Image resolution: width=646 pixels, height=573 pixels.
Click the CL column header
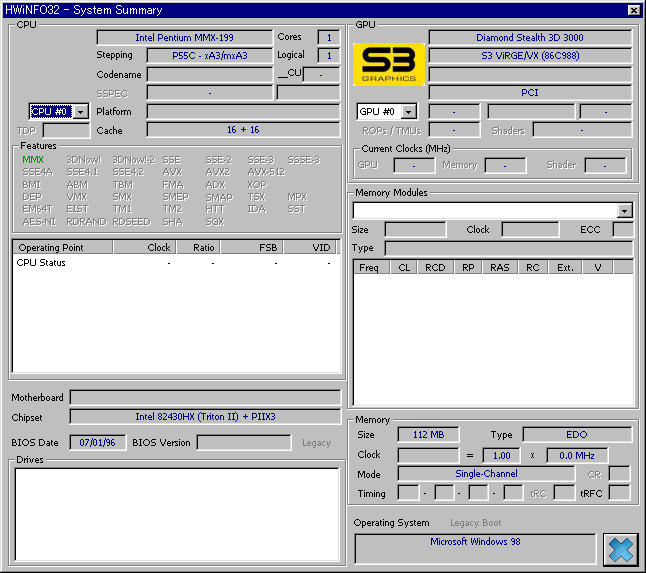404,268
